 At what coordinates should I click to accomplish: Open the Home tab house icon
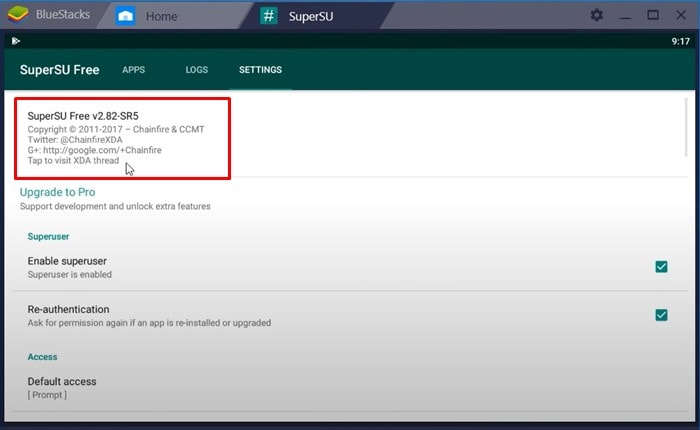[125, 16]
